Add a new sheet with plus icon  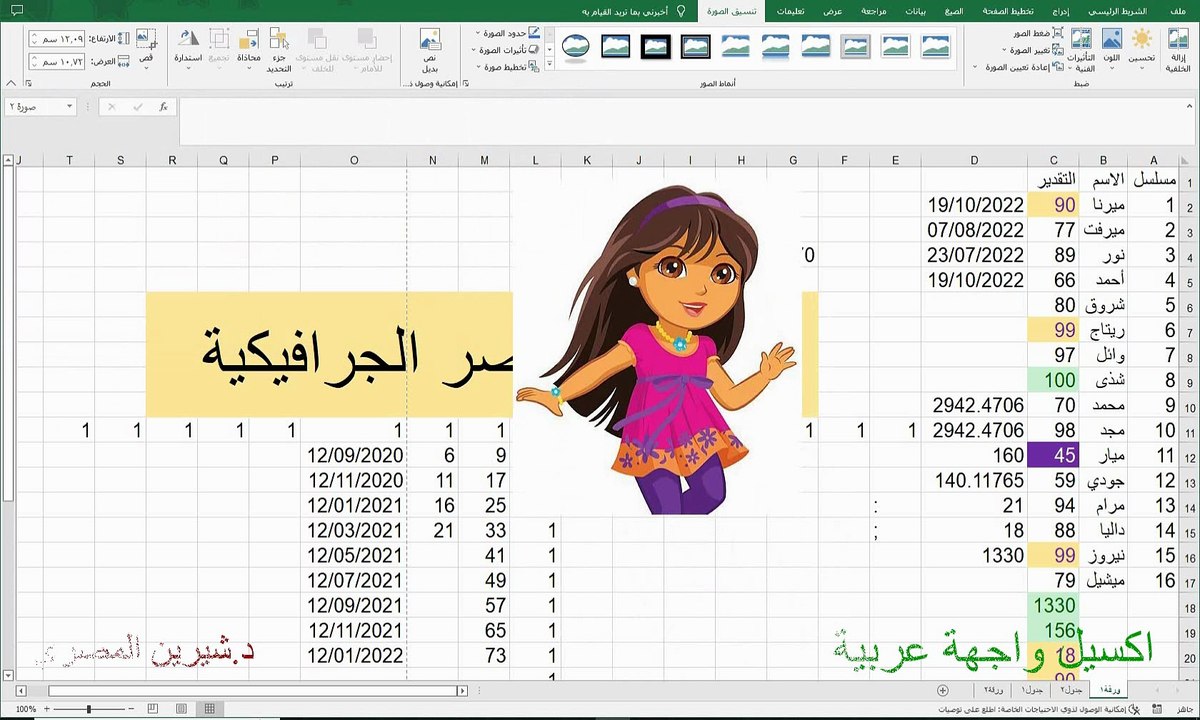coord(942,690)
